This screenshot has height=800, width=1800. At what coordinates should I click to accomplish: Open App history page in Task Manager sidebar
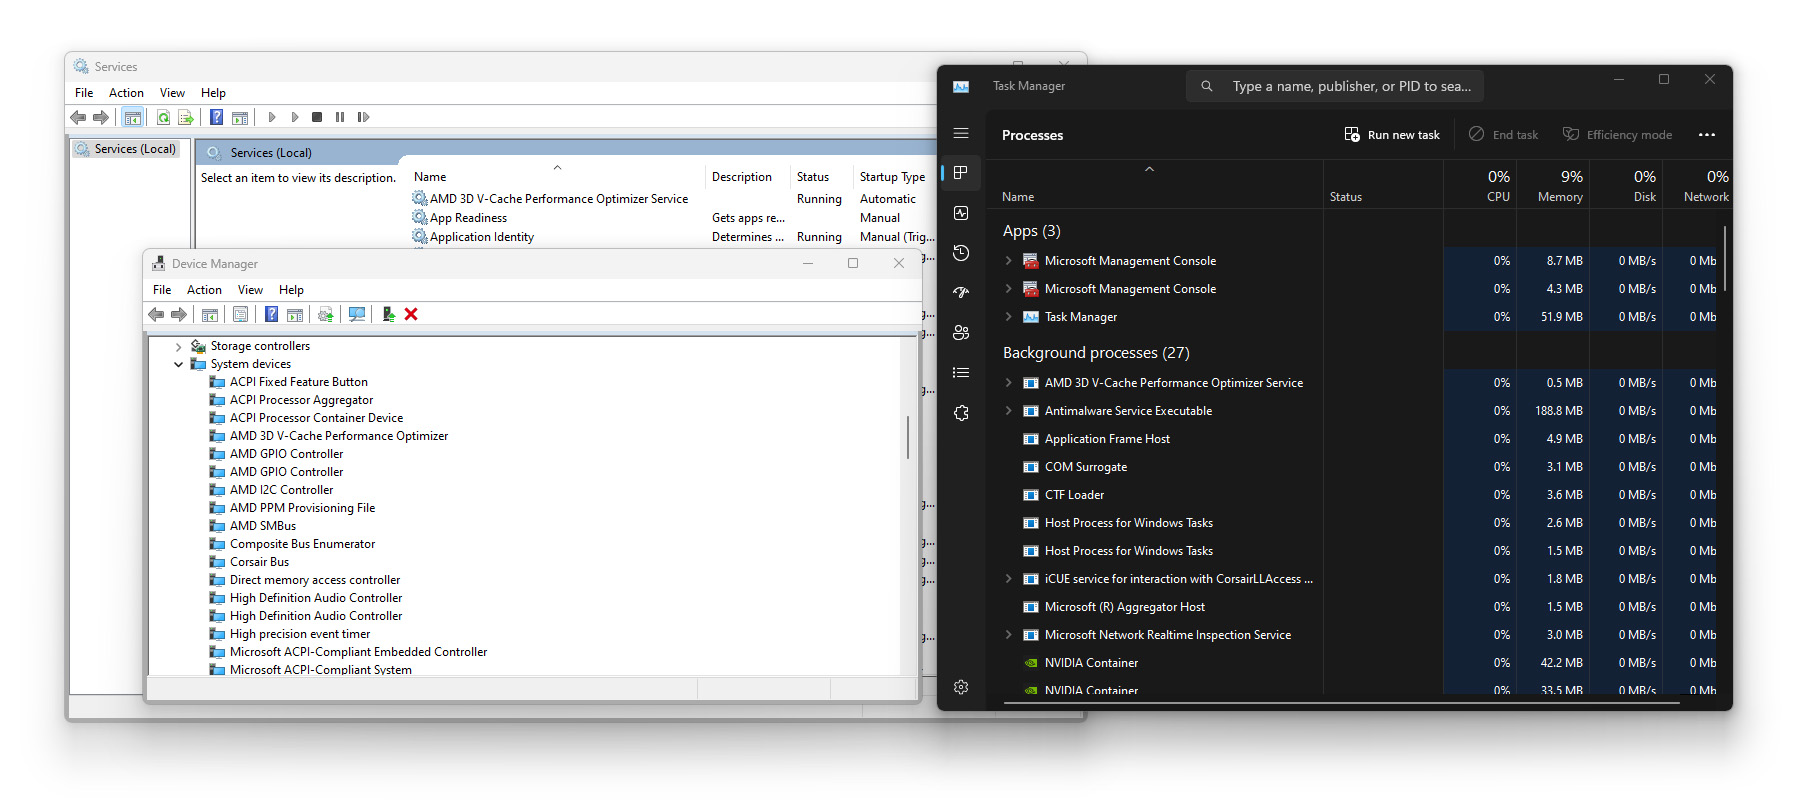click(961, 253)
